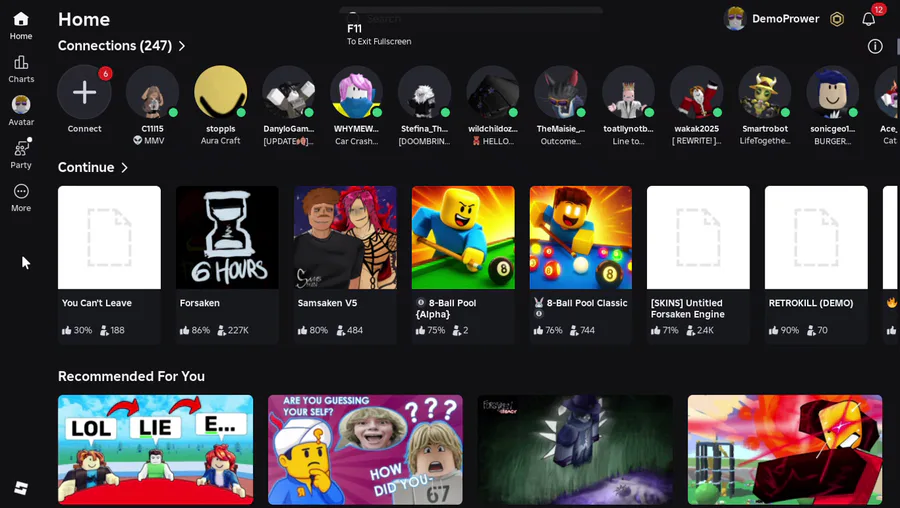Click the info icon near Connections
The height and width of the screenshot is (508, 900).
pyautogui.click(x=875, y=46)
